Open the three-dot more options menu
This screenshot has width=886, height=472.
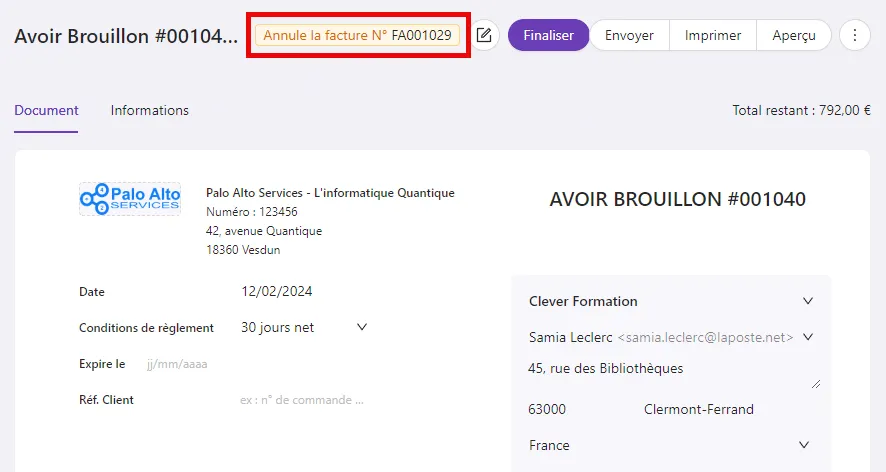point(854,35)
